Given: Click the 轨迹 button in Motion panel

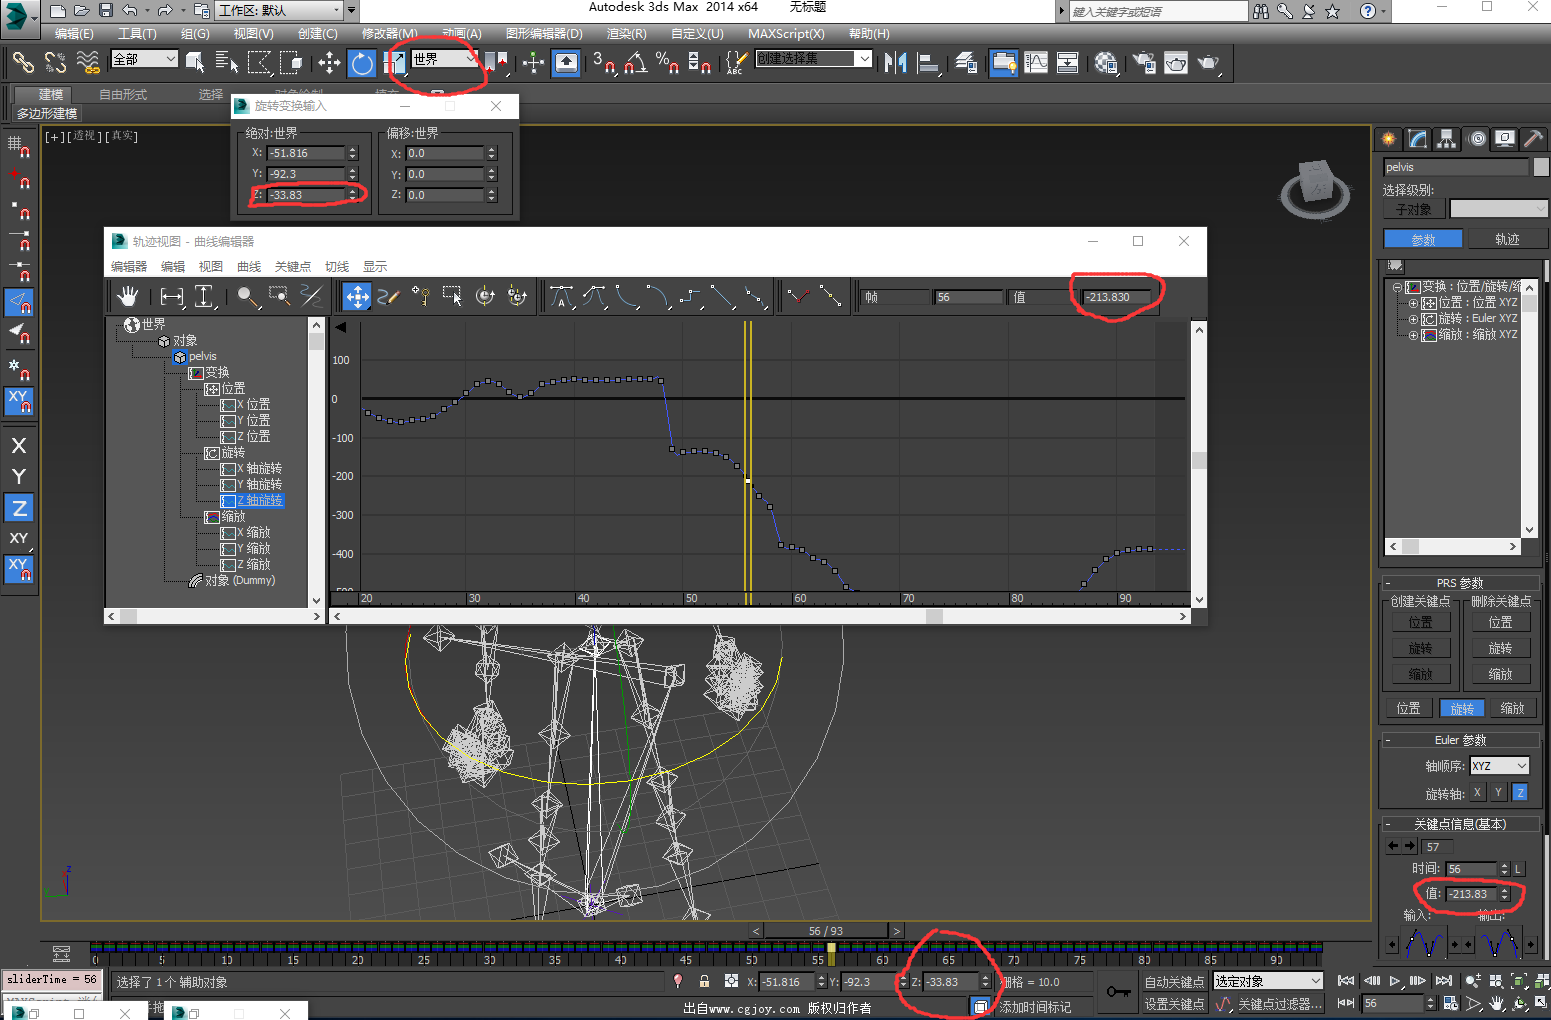Looking at the screenshot, I should 1507,239.
